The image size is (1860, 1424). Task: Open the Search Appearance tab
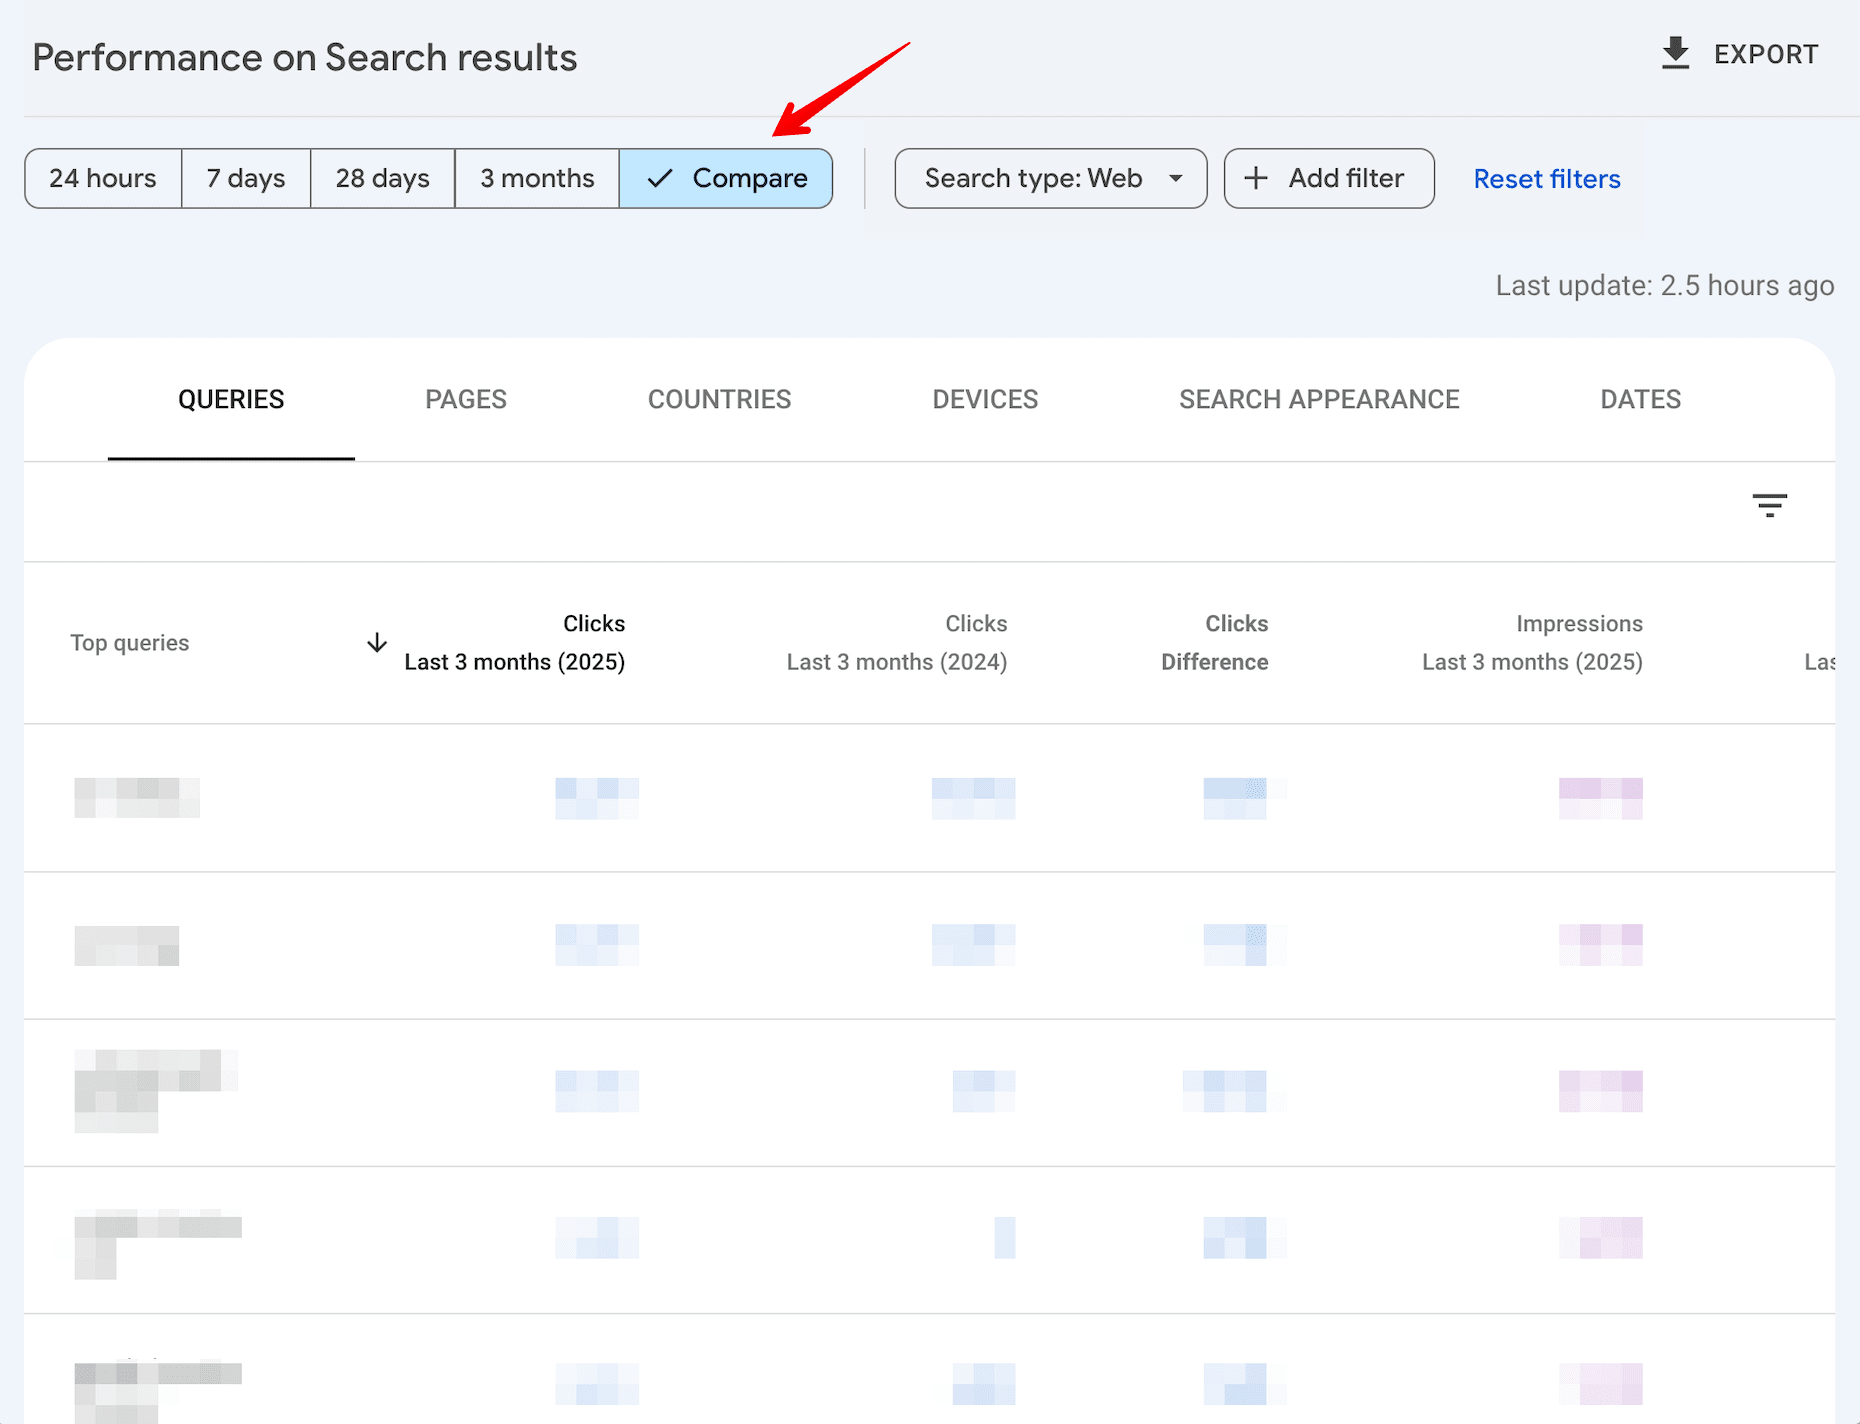pos(1319,399)
